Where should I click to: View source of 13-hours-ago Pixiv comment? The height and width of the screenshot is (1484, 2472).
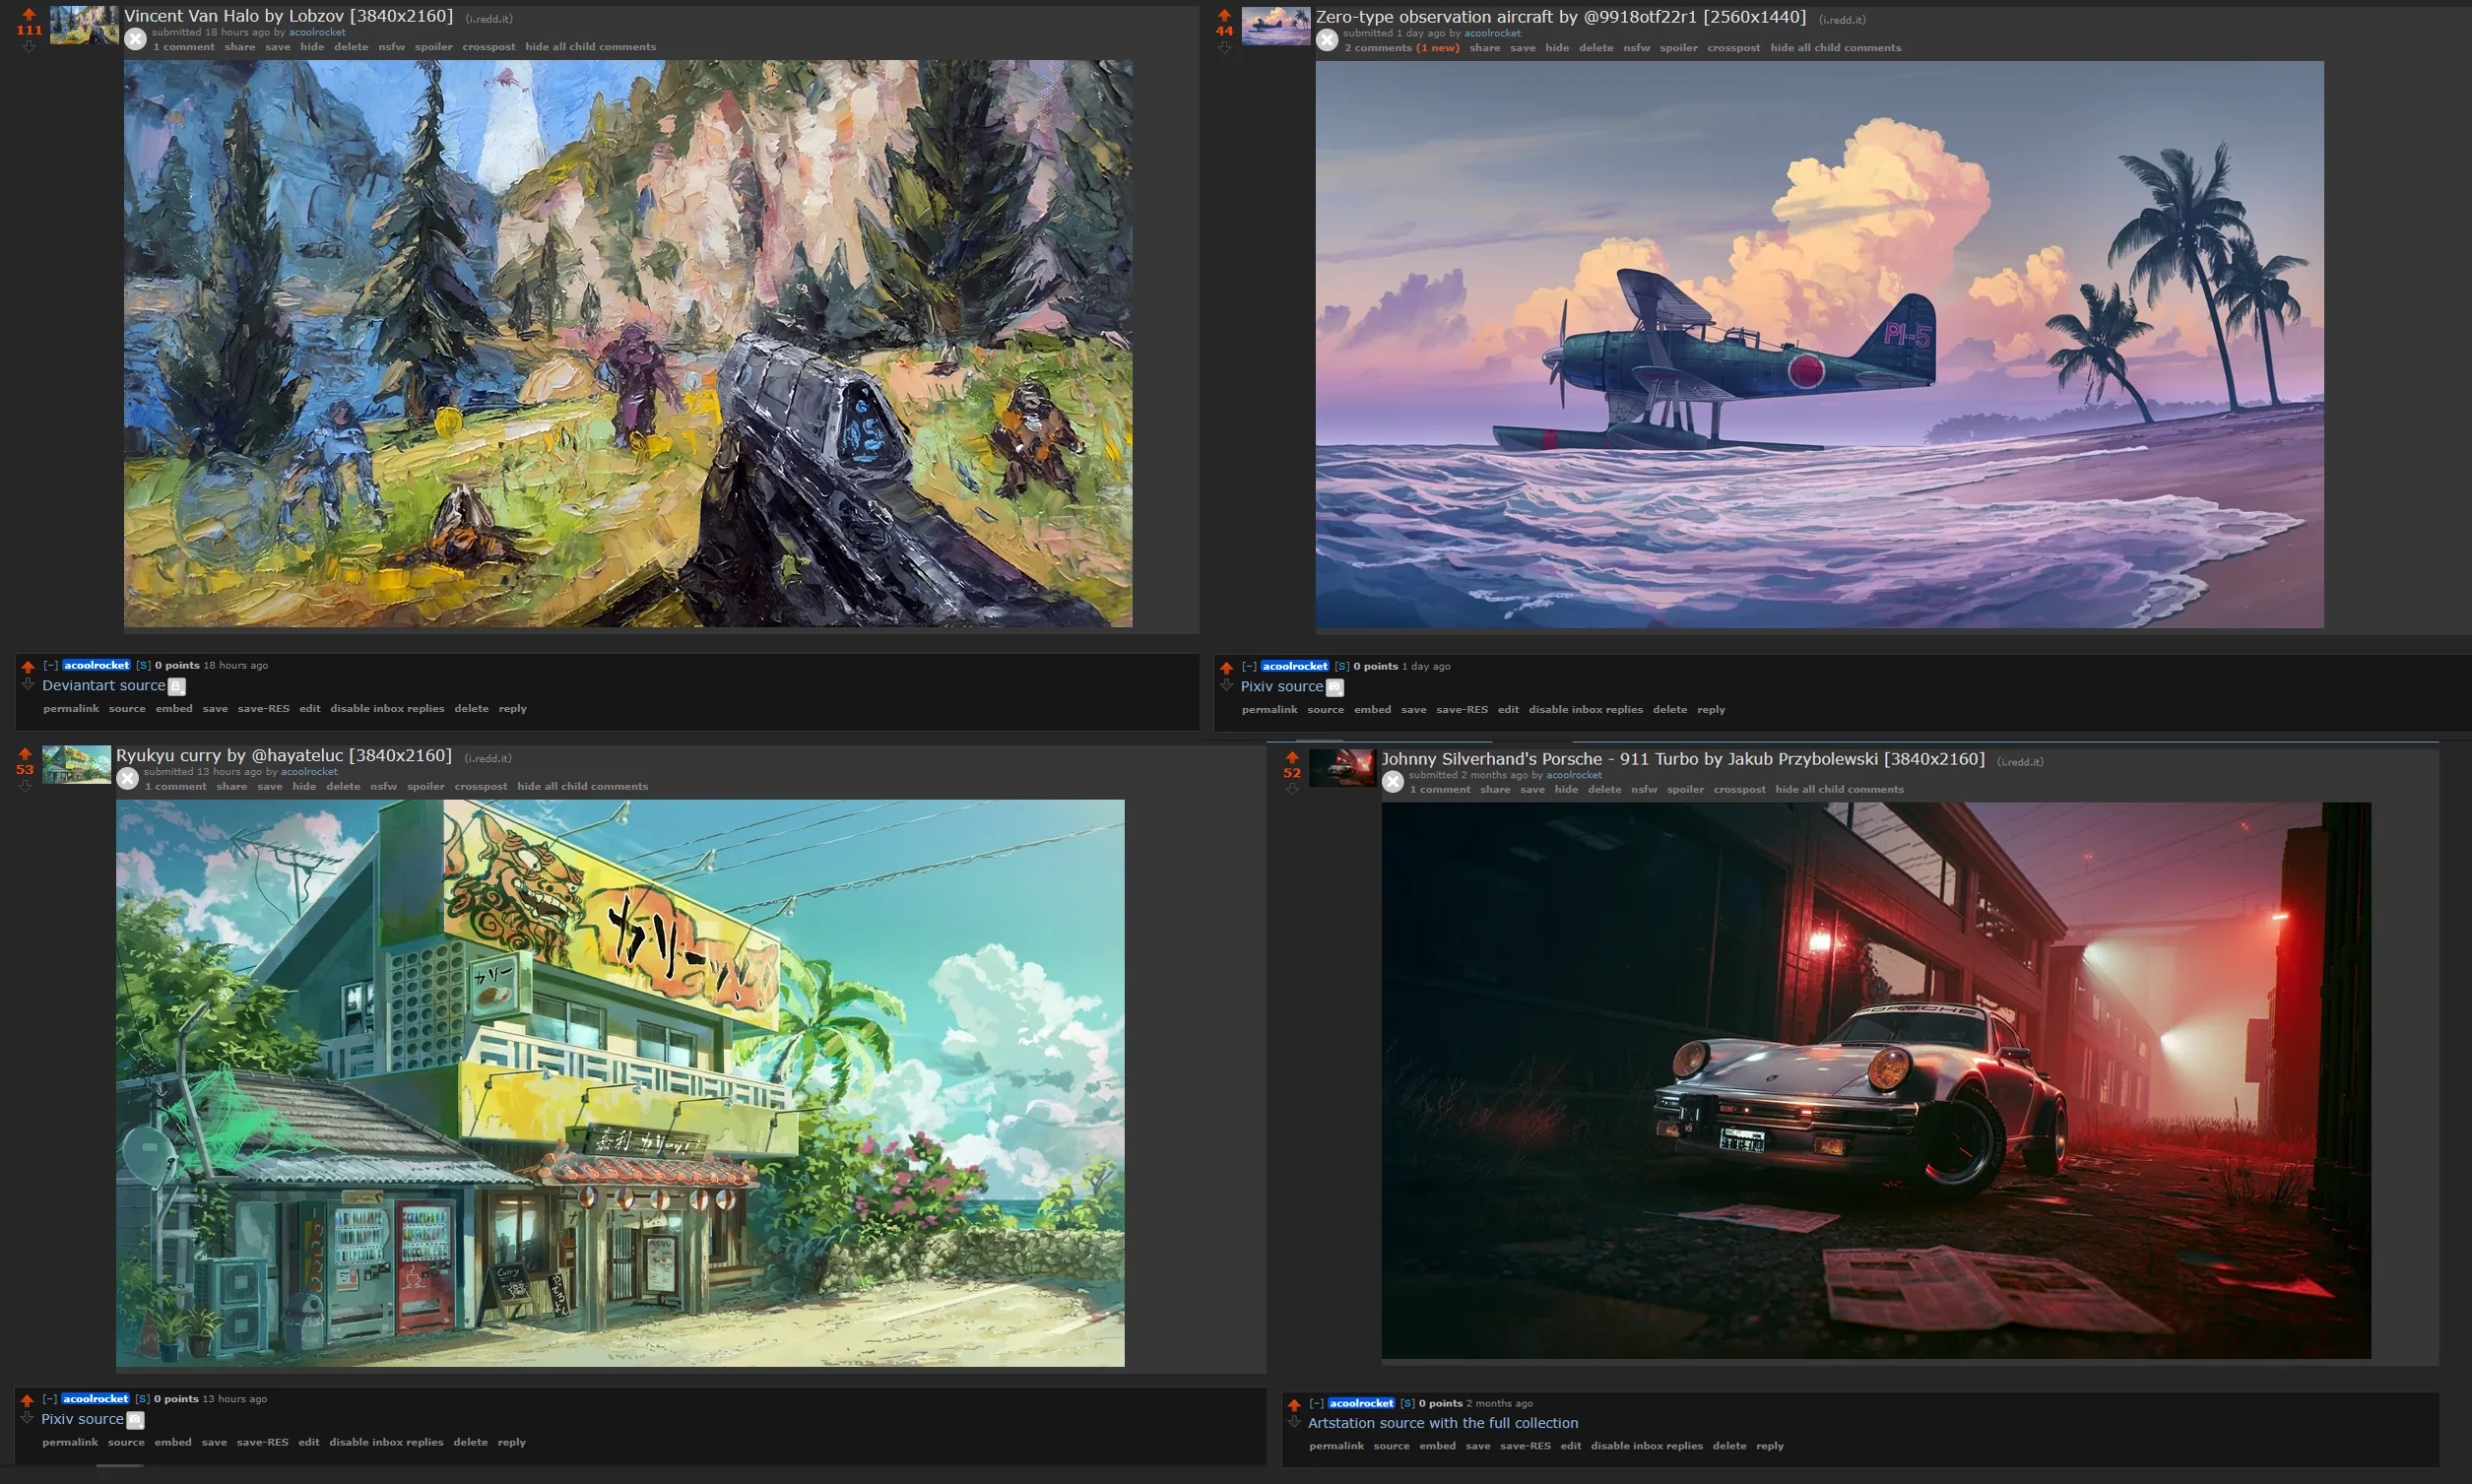[126, 1443]
